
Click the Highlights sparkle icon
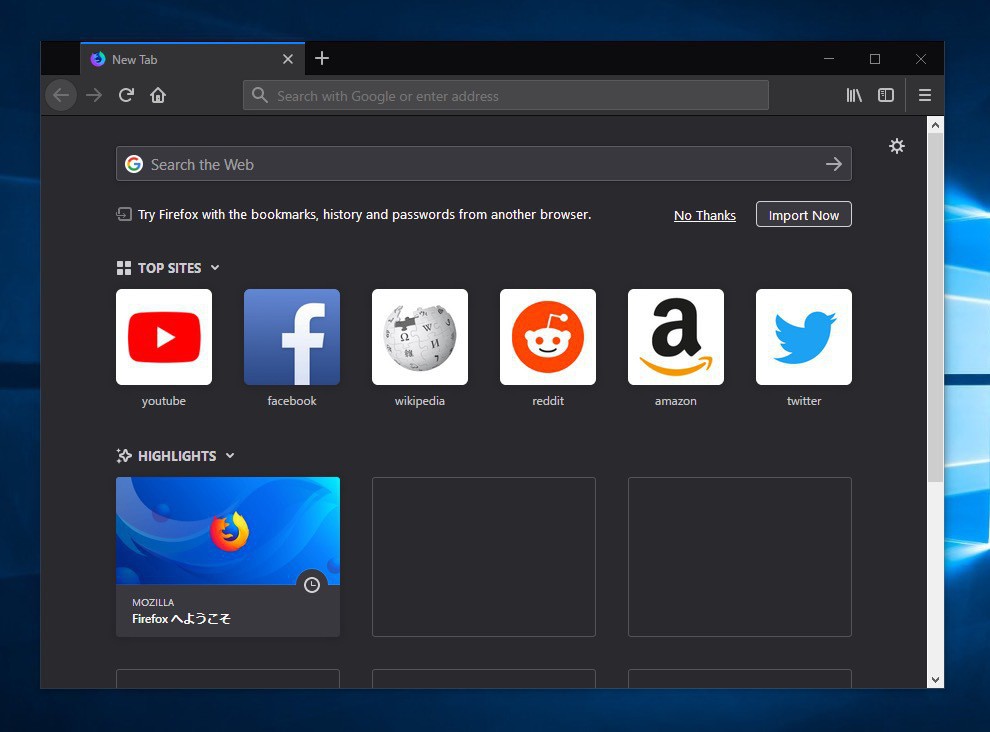pos(124,456)
